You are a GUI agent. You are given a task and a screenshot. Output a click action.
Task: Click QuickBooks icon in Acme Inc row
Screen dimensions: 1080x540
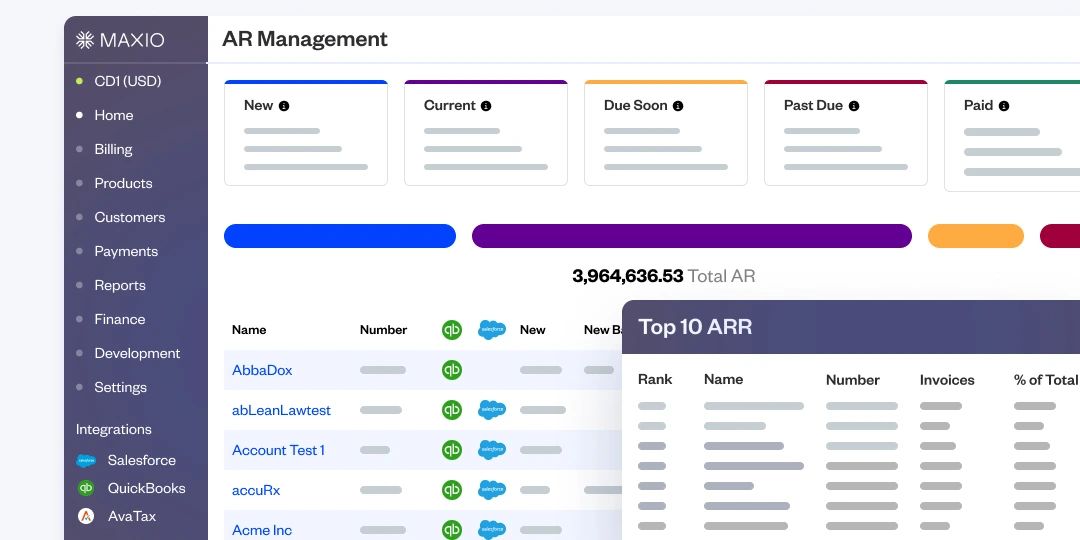pos(452,530)
